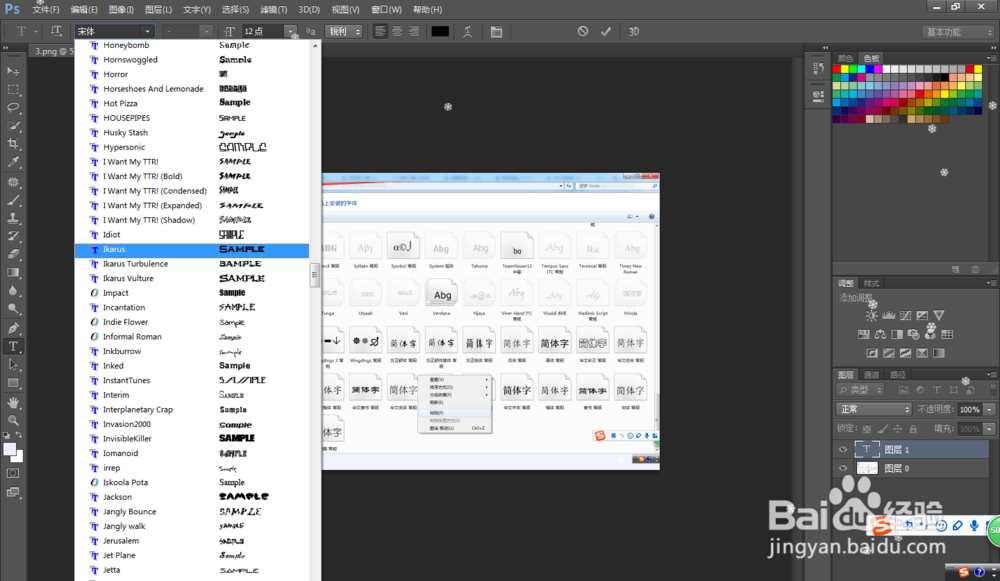Enable center text alignment
1000x581 pixels.
pos(397,31)
